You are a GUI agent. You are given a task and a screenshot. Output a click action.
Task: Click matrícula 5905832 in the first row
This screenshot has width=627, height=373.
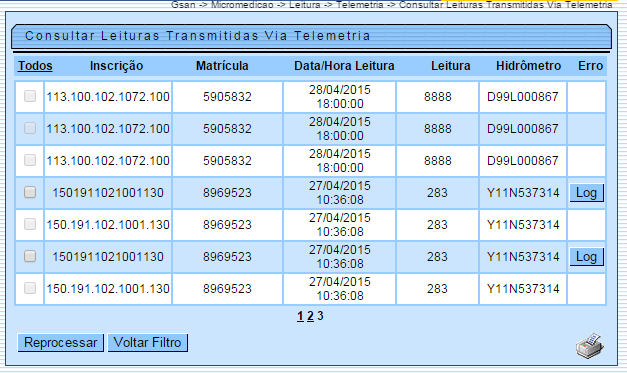[227, 97]
